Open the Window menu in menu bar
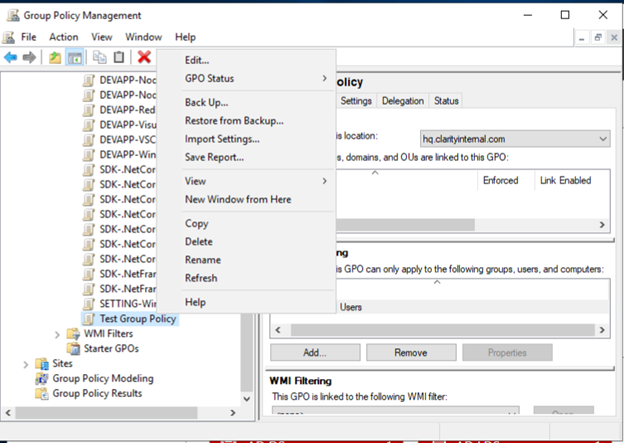 (144, 37)
